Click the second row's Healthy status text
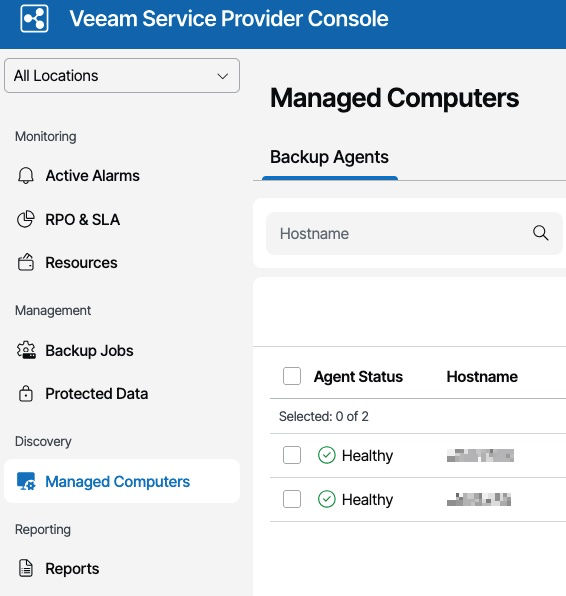 pyautogui.click(x=367, y=499)
